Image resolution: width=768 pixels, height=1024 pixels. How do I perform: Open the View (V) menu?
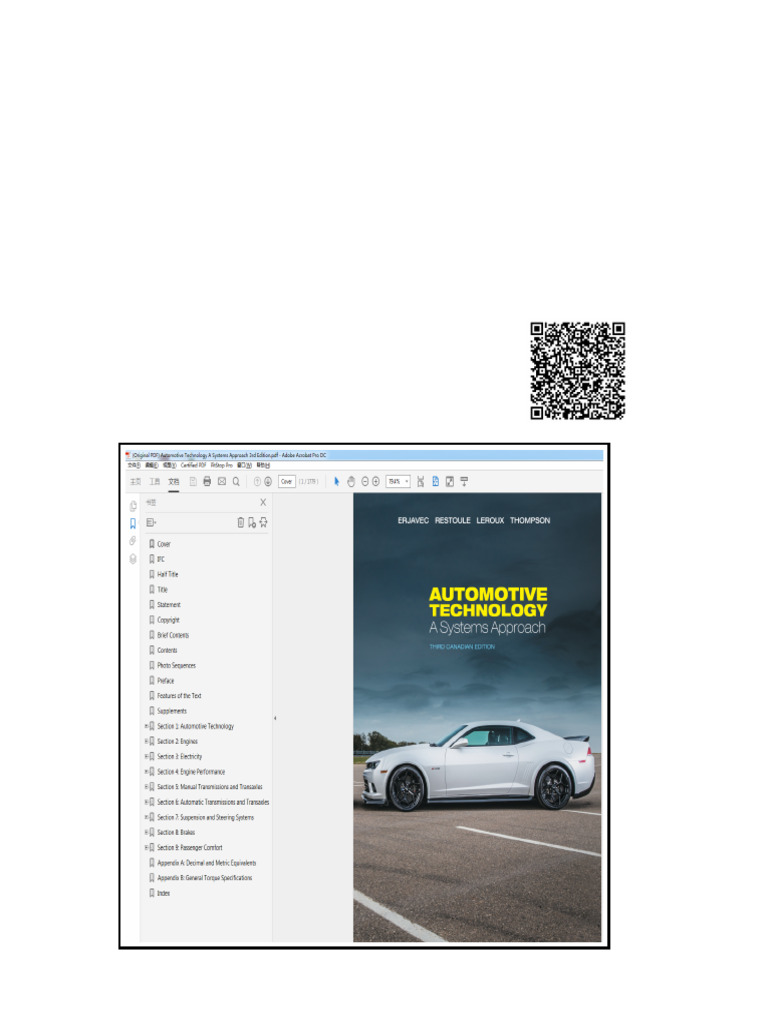170,466
